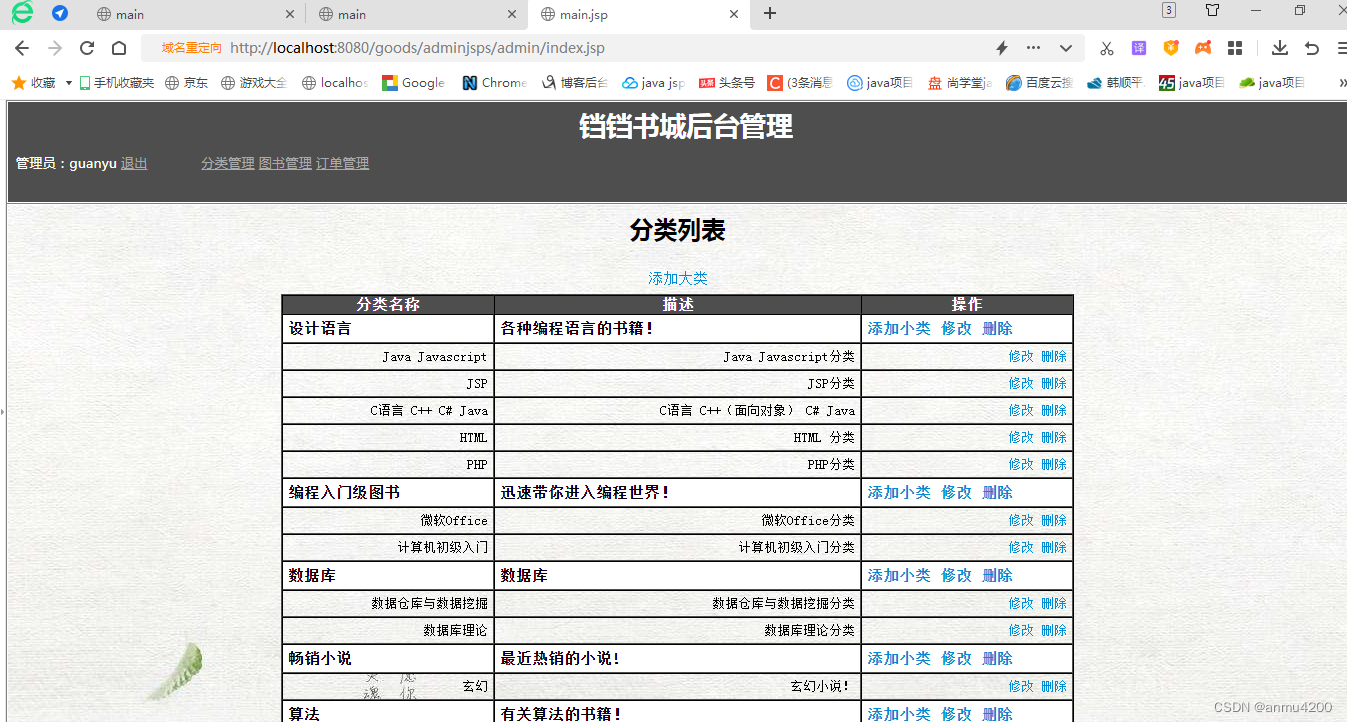Add a subcategory under 数据库 via 添加小类

click(x=898, y=575)
